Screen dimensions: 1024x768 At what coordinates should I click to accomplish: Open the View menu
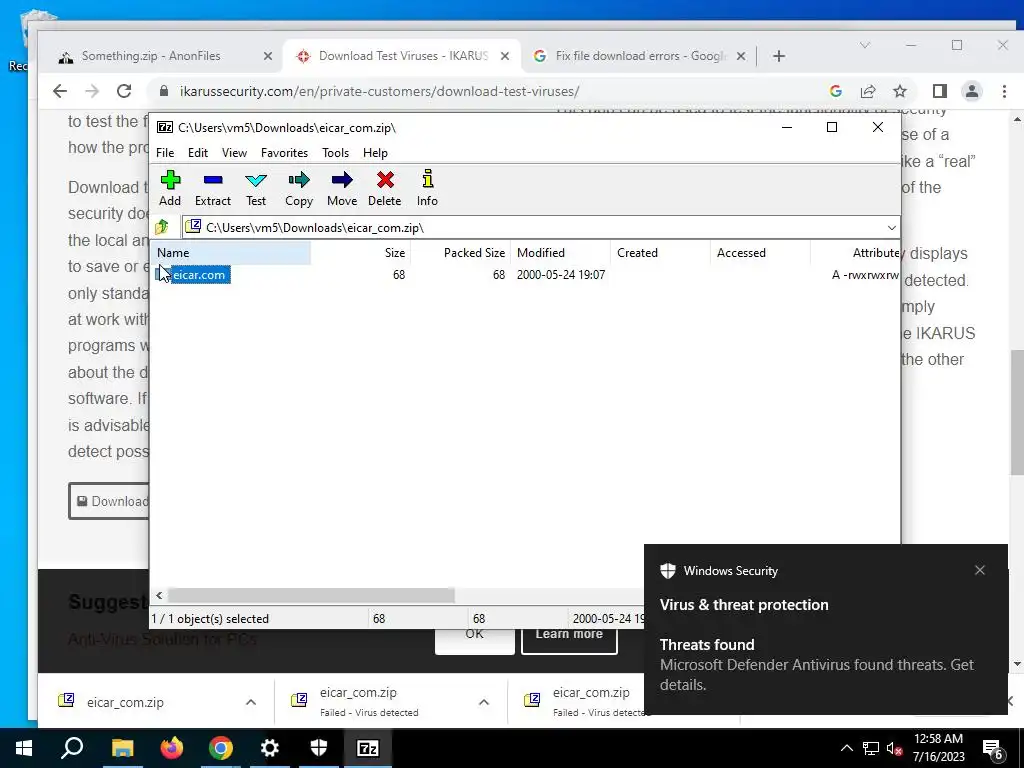click(x=234, y=153)
